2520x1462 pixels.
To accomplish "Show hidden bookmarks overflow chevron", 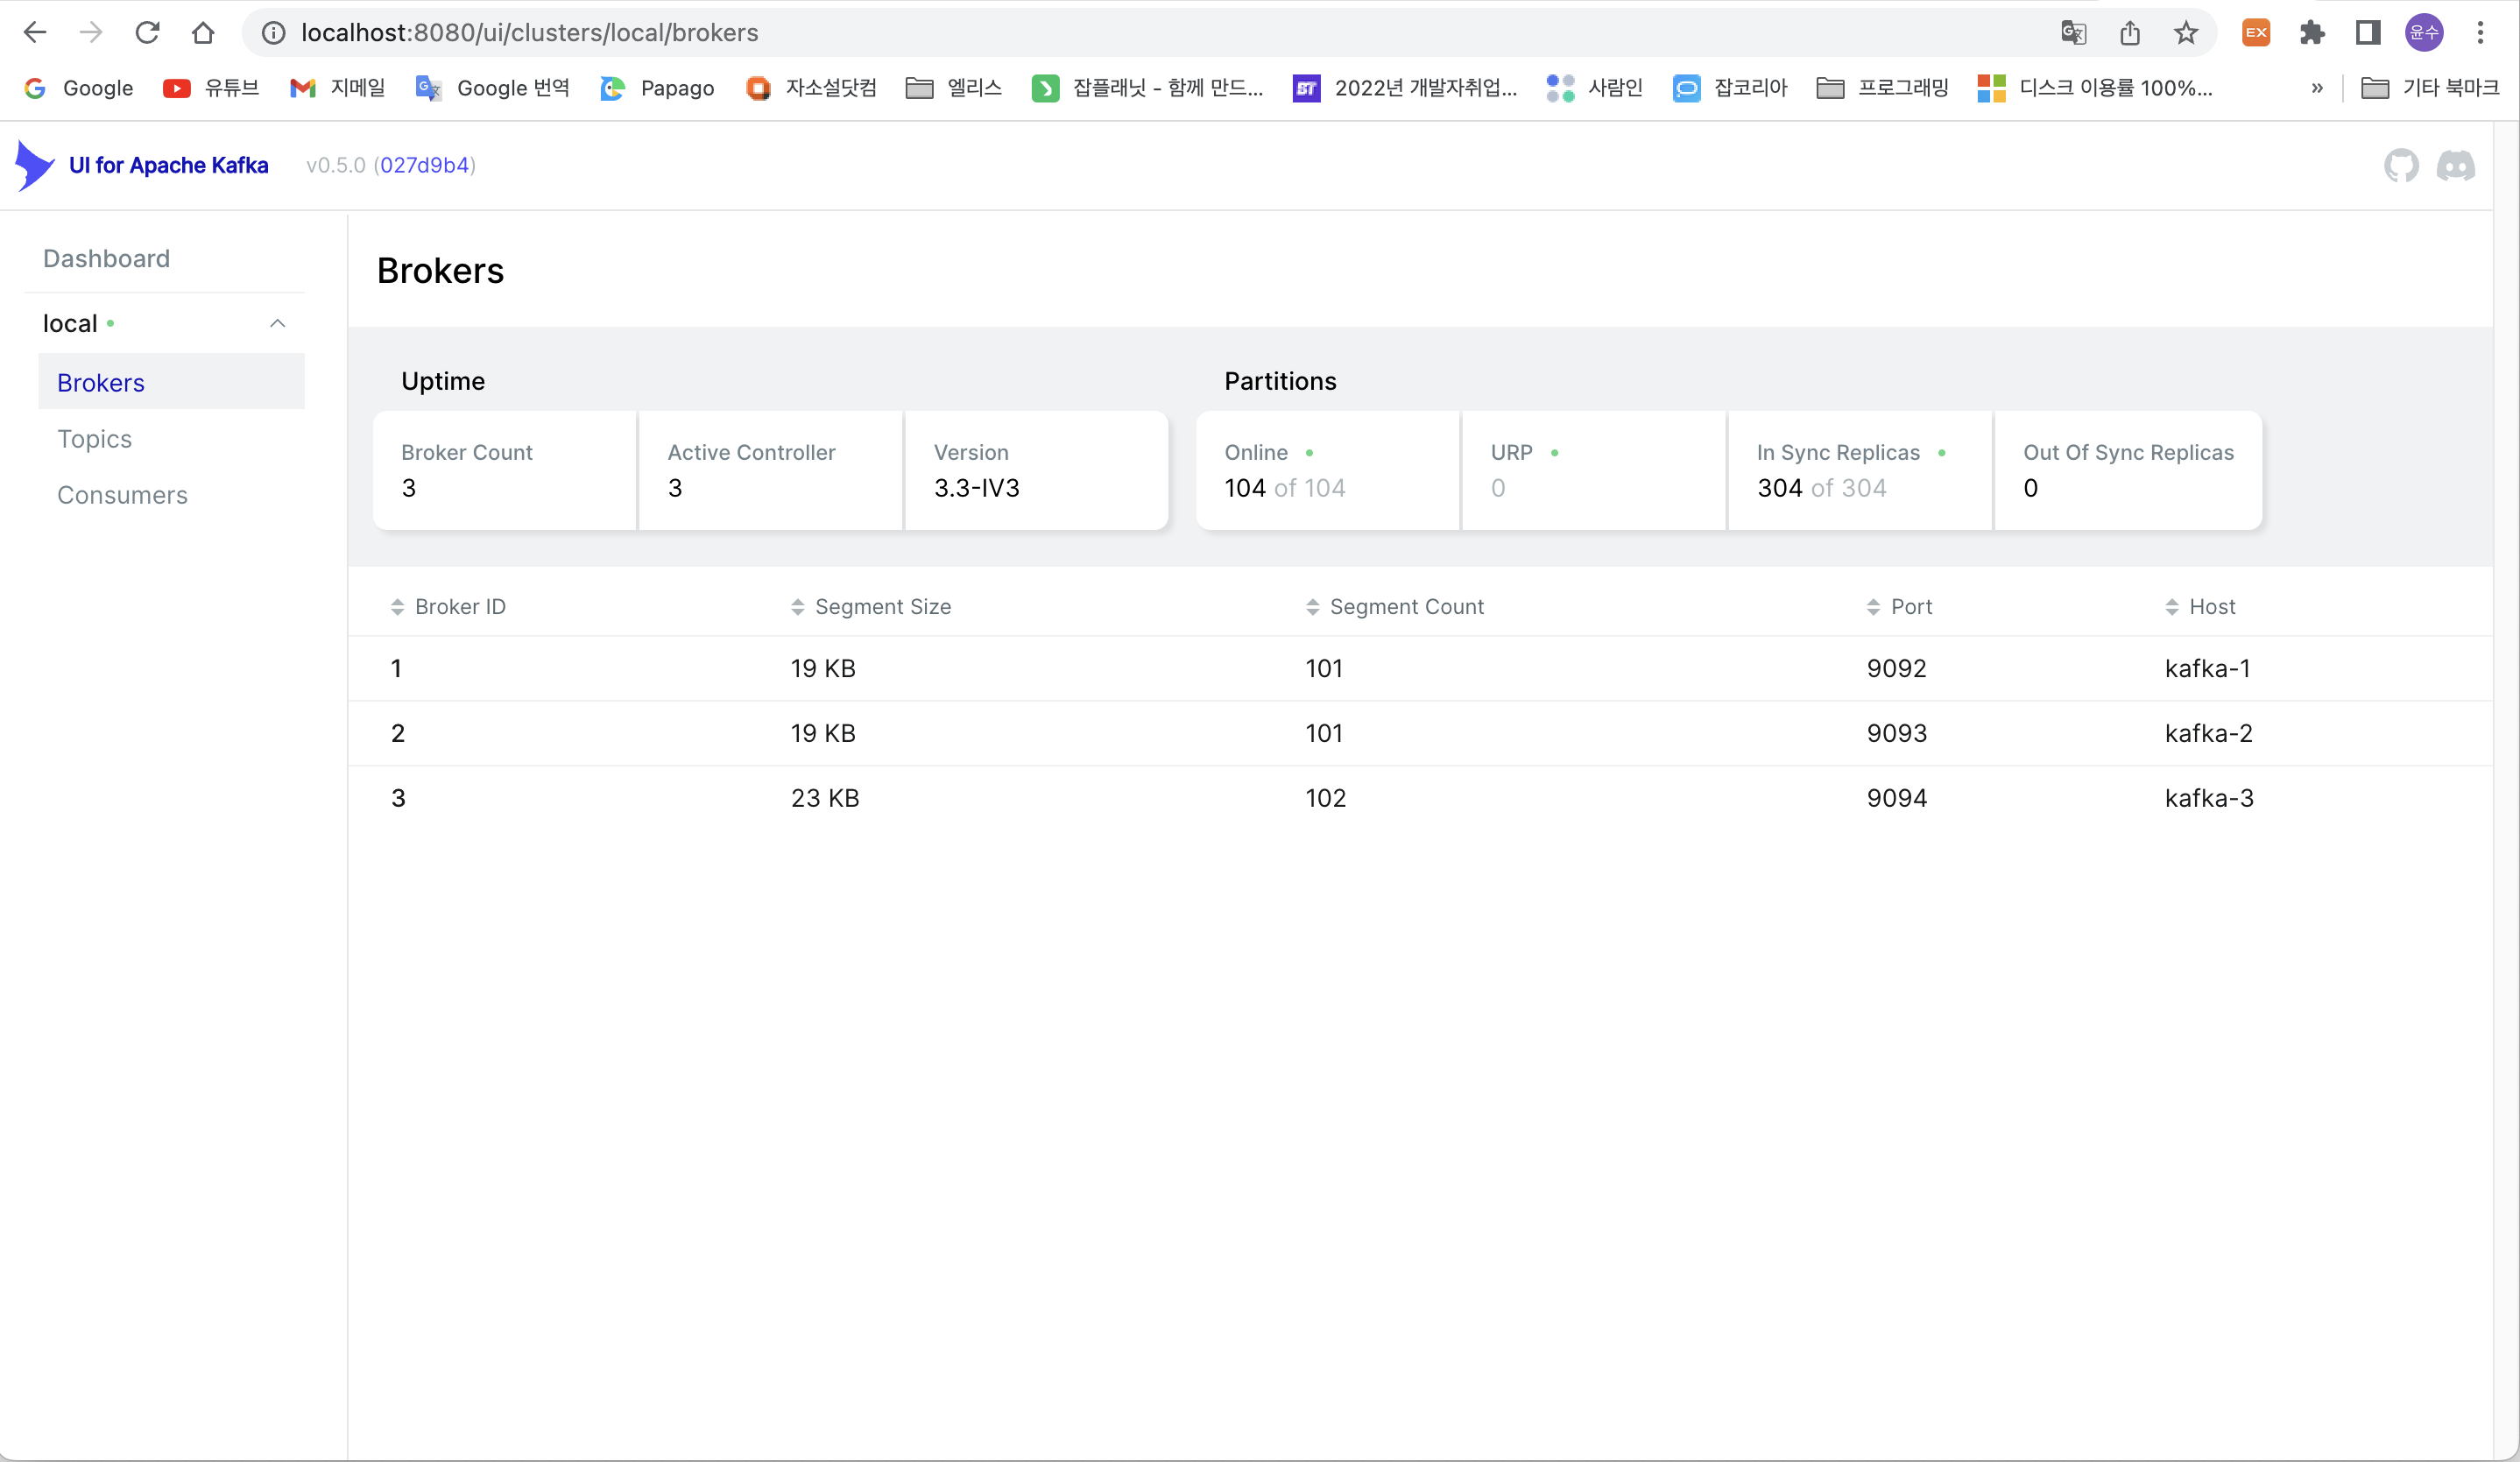I will [2316, 88].
